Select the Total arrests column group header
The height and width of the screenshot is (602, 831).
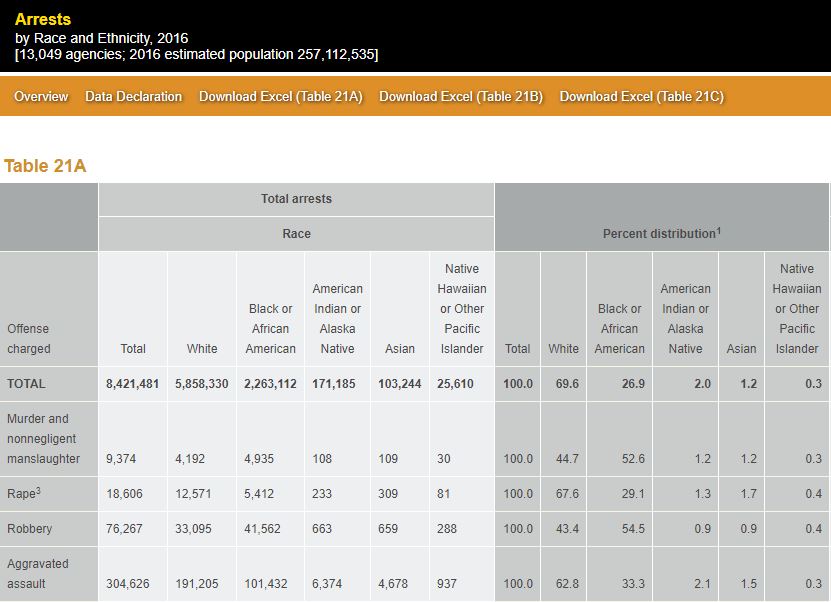296,199
